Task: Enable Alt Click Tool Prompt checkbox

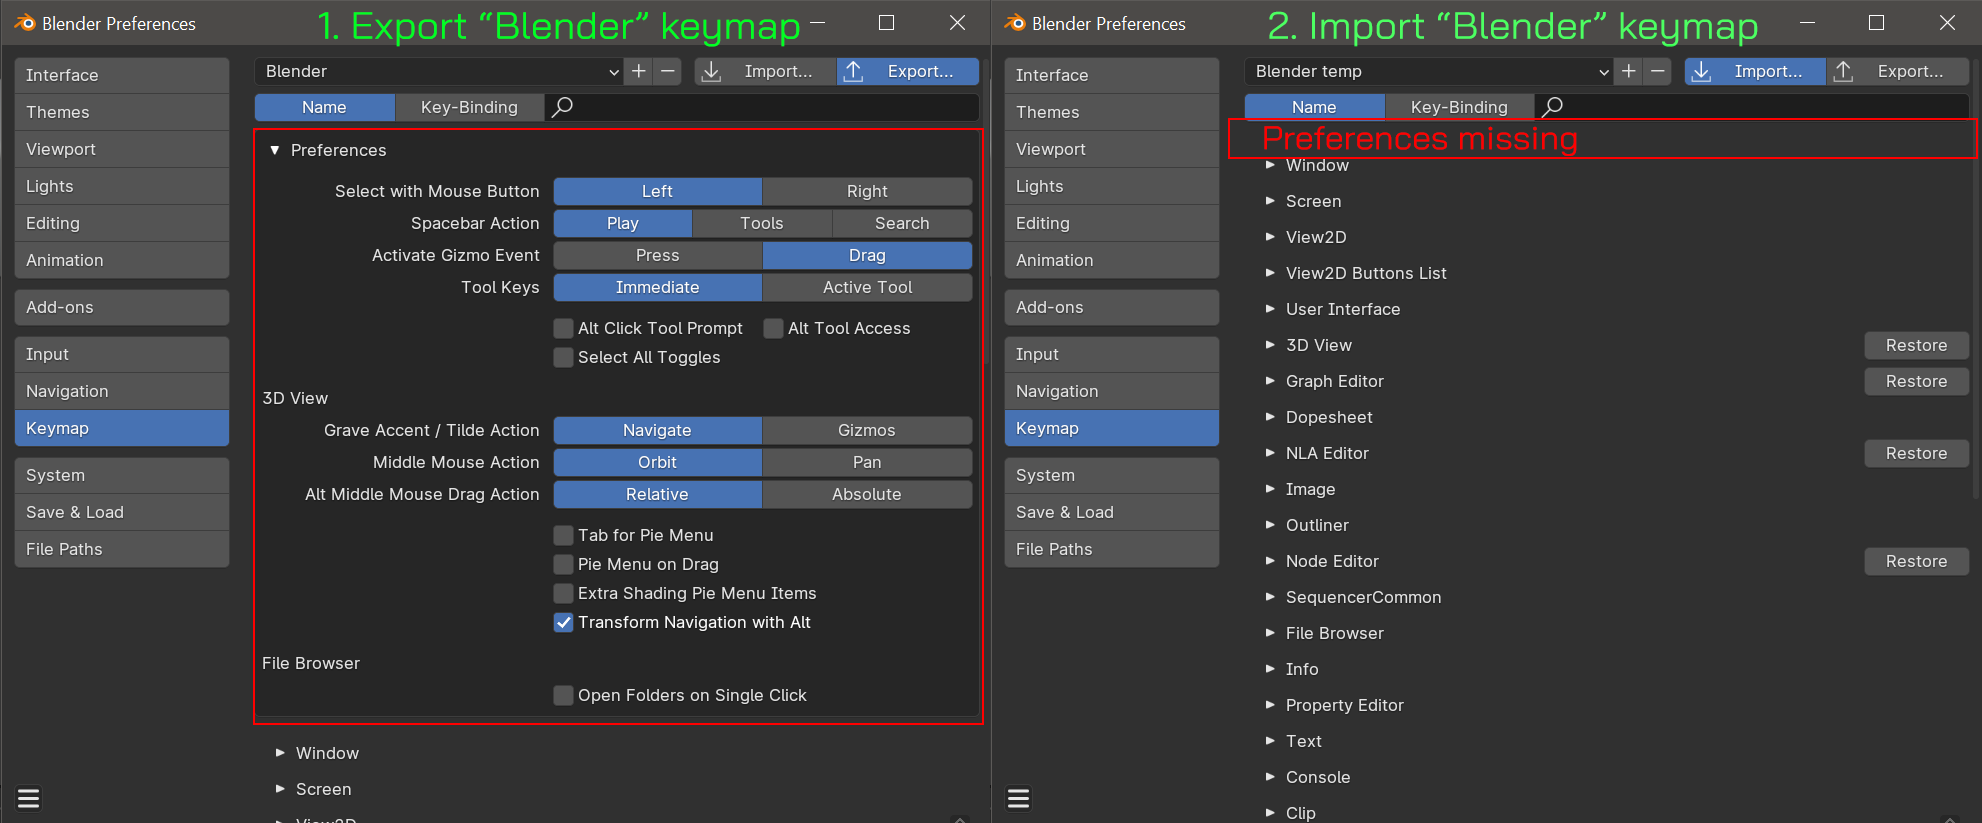Action: point(564,328)
